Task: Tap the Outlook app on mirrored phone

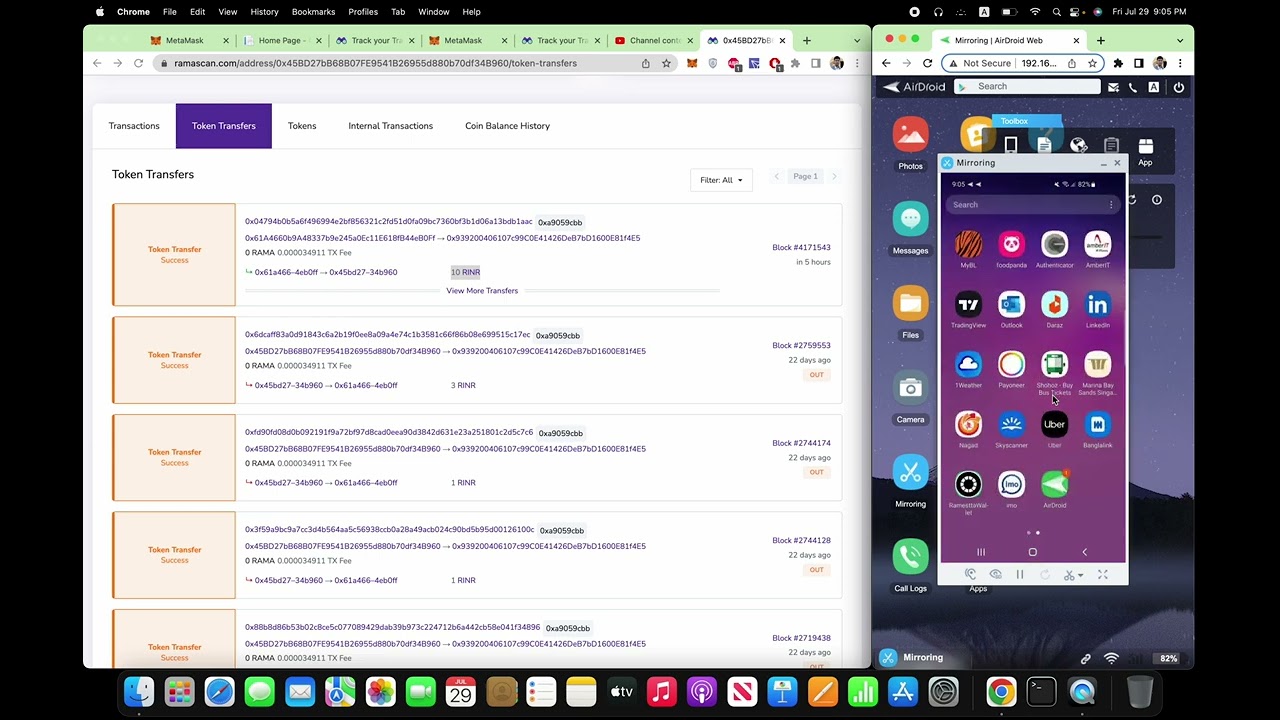Action: 1011,305
